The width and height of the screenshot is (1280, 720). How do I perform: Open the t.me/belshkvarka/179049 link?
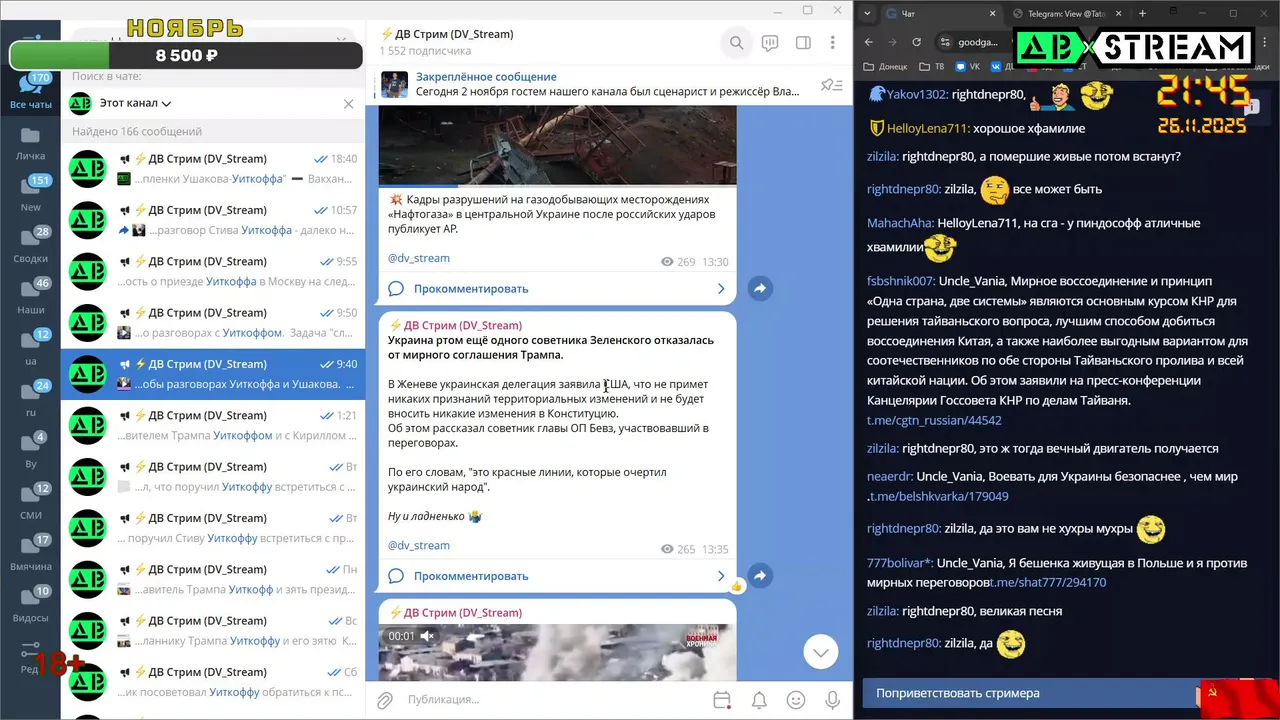pyautogui.click(x=938, y=496)
